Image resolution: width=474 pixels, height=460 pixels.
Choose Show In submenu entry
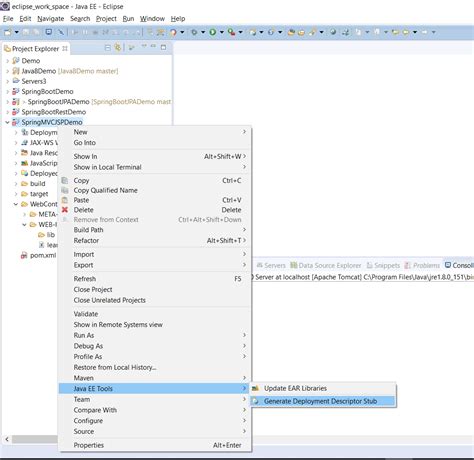[155, 156]
